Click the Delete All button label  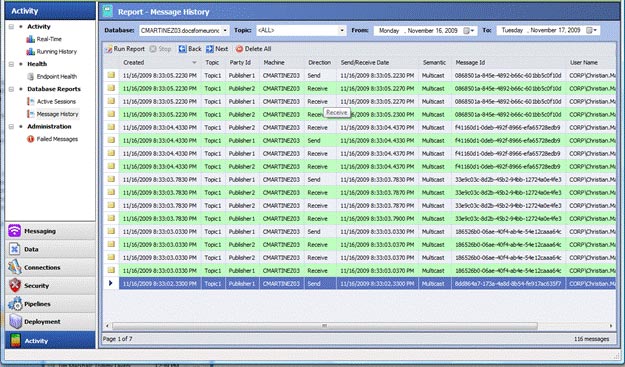click(x=258, y=49)
